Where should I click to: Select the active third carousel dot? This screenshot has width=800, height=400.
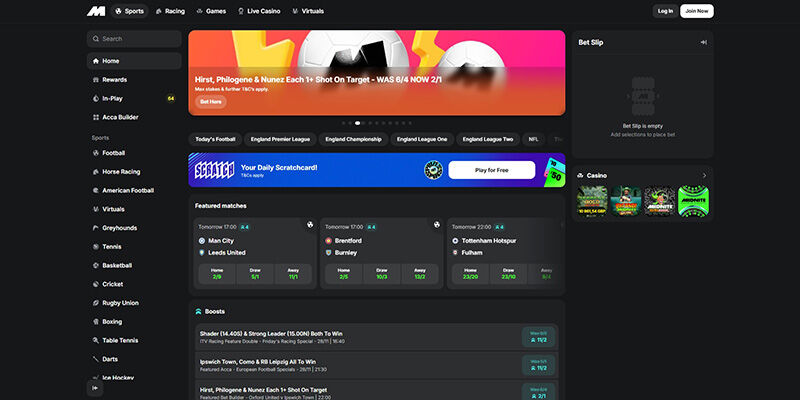(358, 123)
